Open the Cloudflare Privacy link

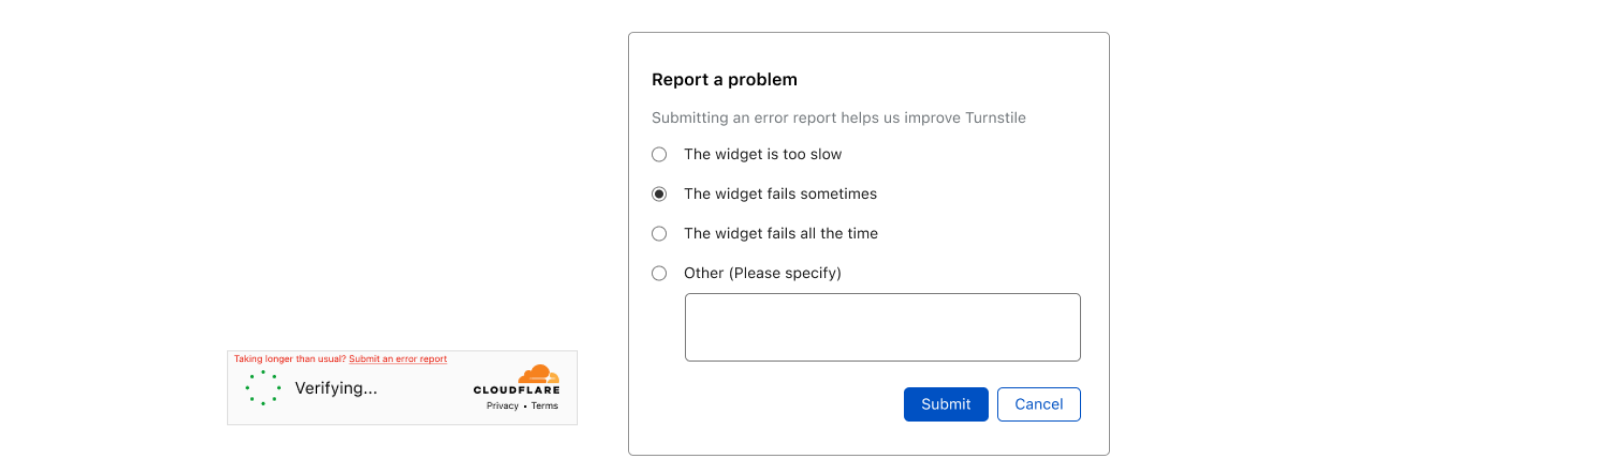[502, 406]
